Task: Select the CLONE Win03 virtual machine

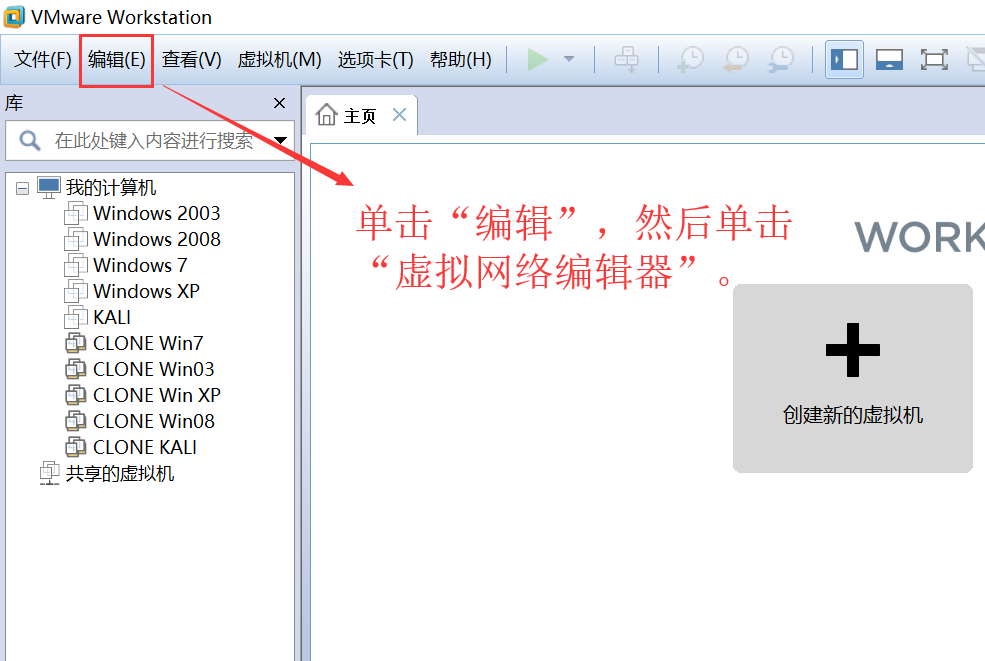Action: click(154, 369)
